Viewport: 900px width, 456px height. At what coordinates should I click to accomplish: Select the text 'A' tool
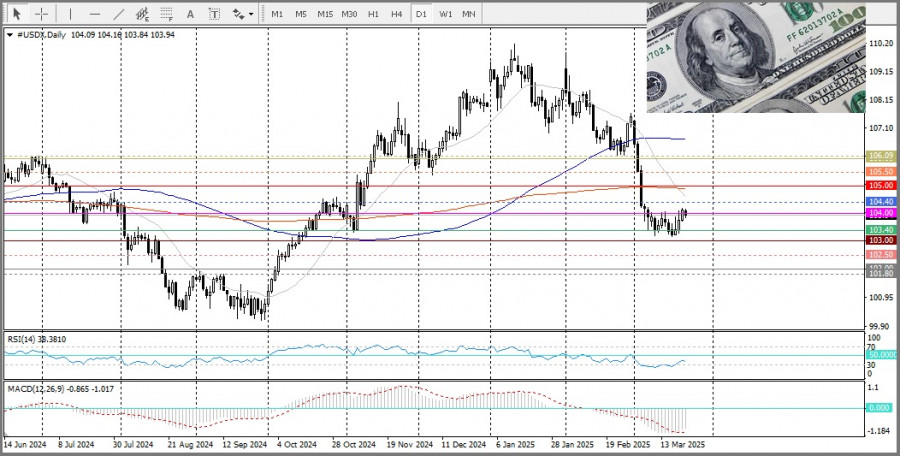coord(192,14)
